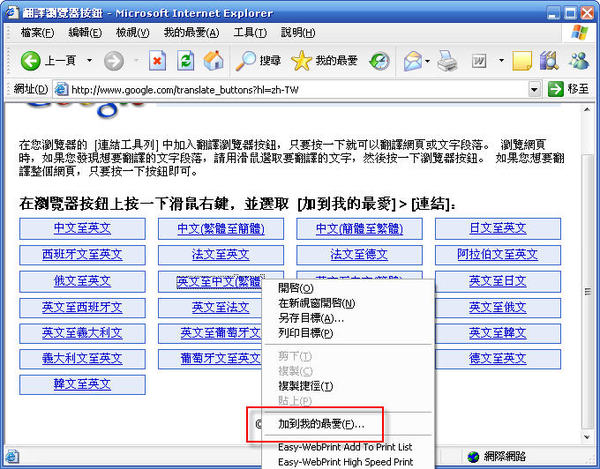Click the 法文至德文 link
This screenshot has width=600, height=469.
pyautogui.click(x=359, y=254)
